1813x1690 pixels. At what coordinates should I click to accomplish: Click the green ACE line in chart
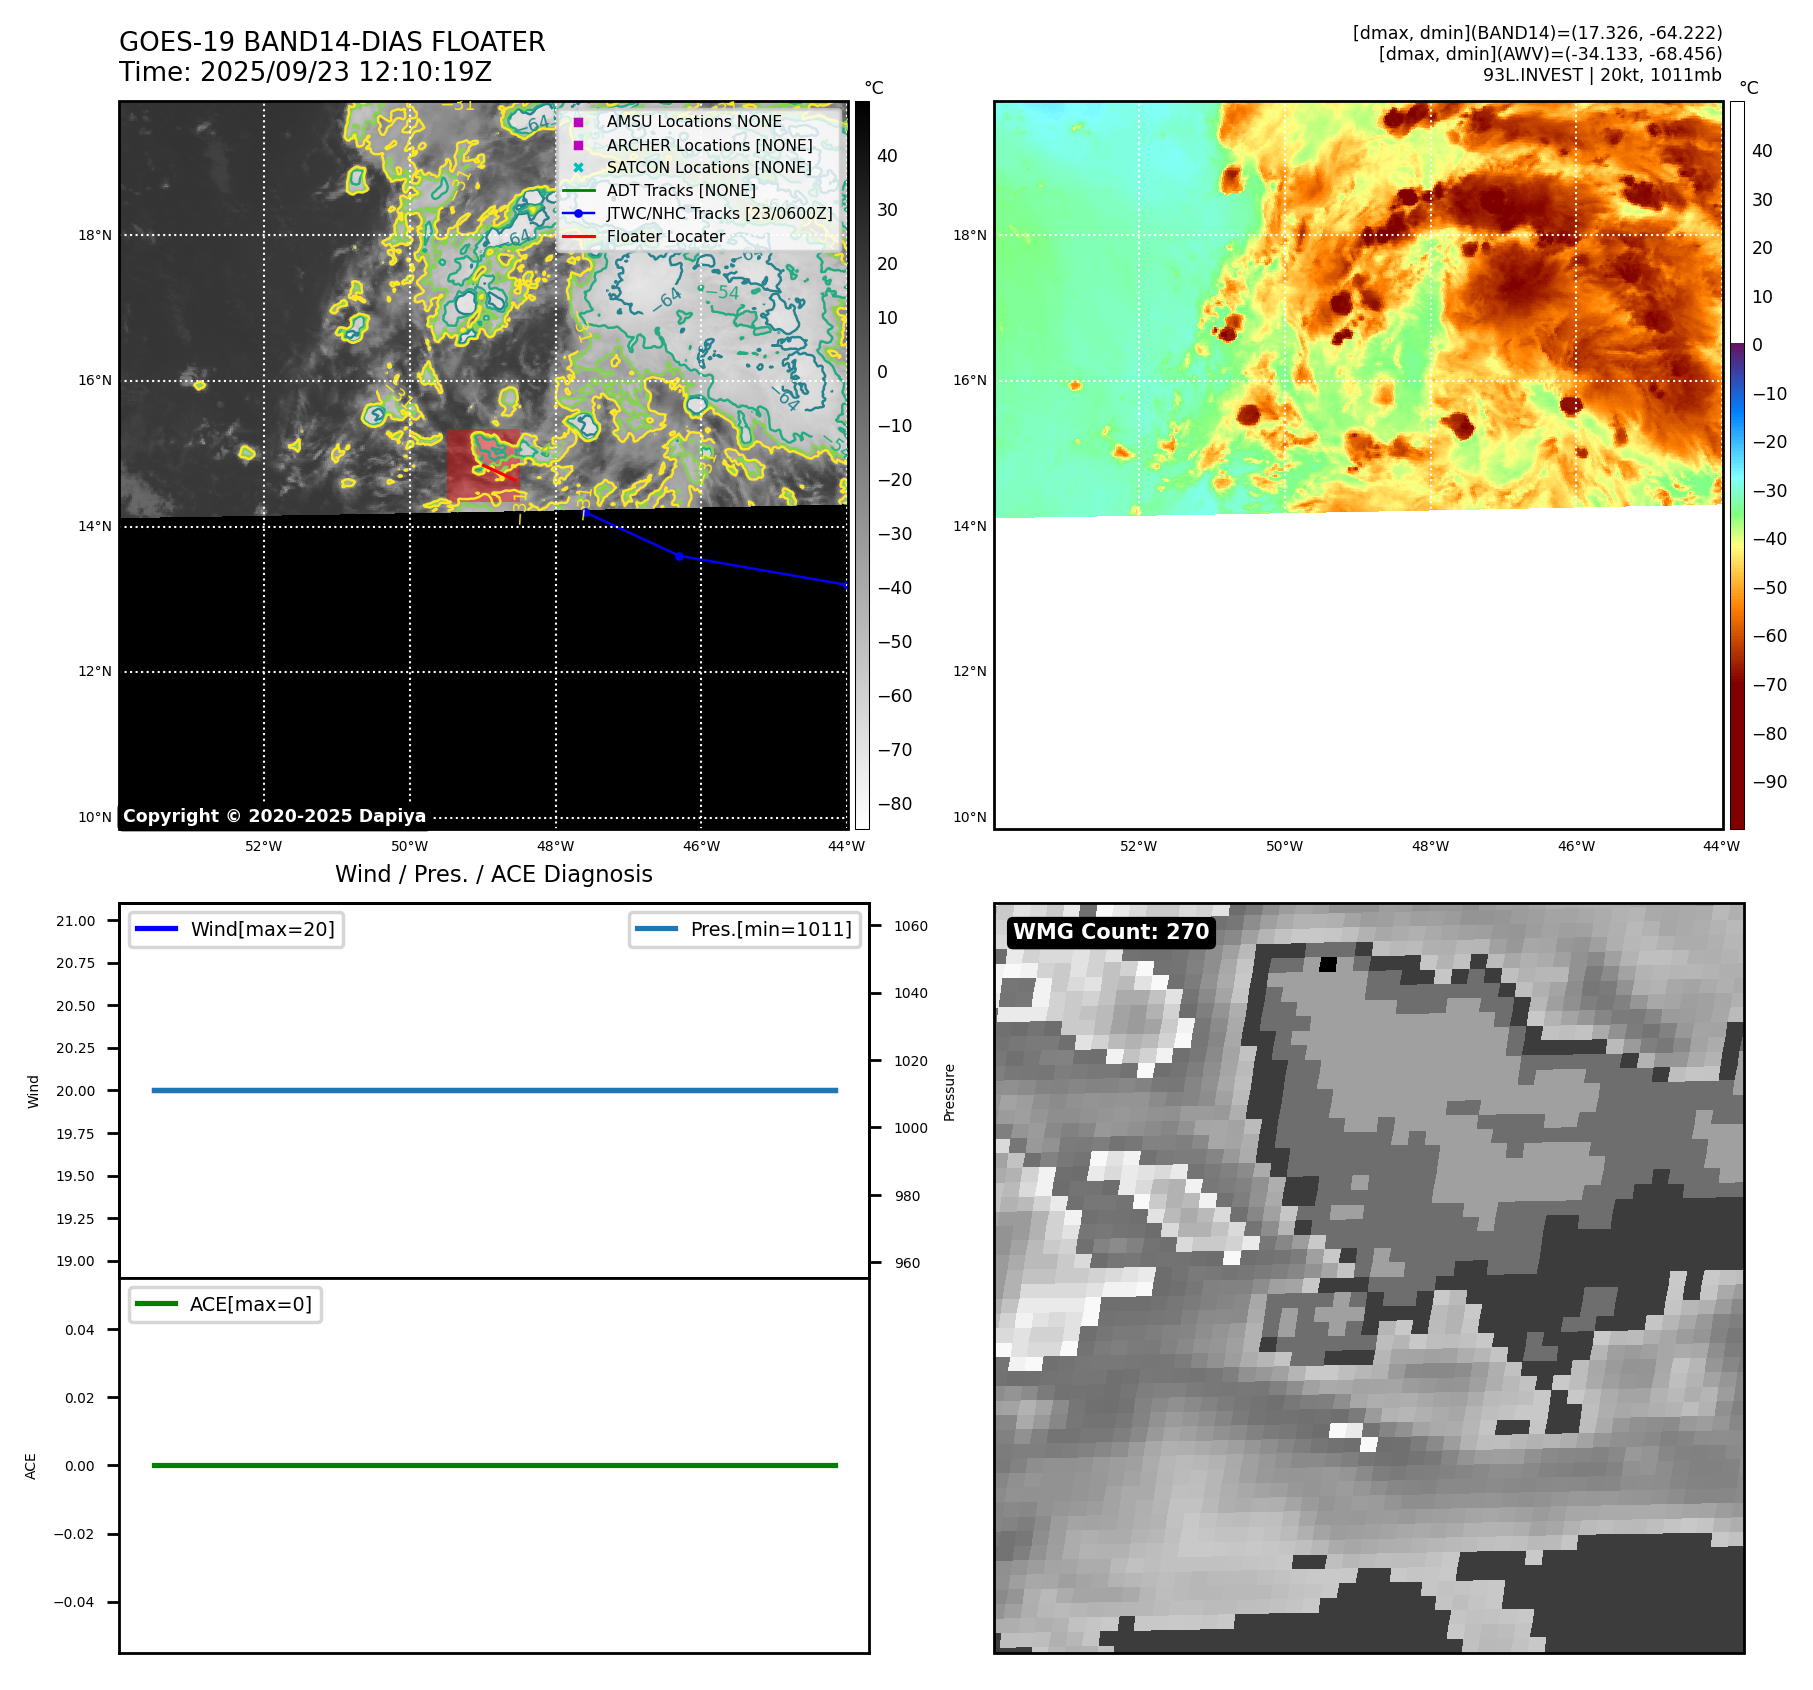coord(495,1465)
